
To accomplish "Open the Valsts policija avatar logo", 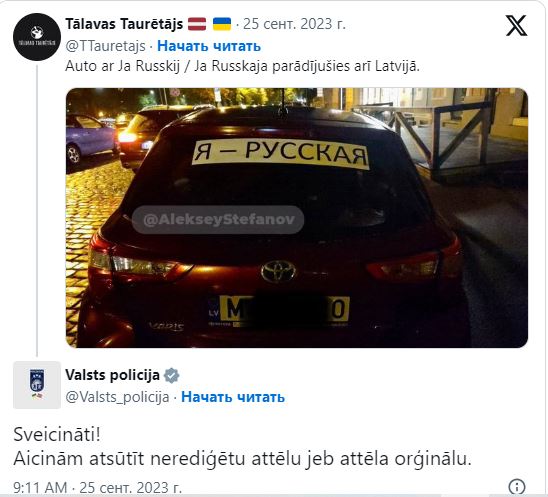I will (x=37, y=385).
